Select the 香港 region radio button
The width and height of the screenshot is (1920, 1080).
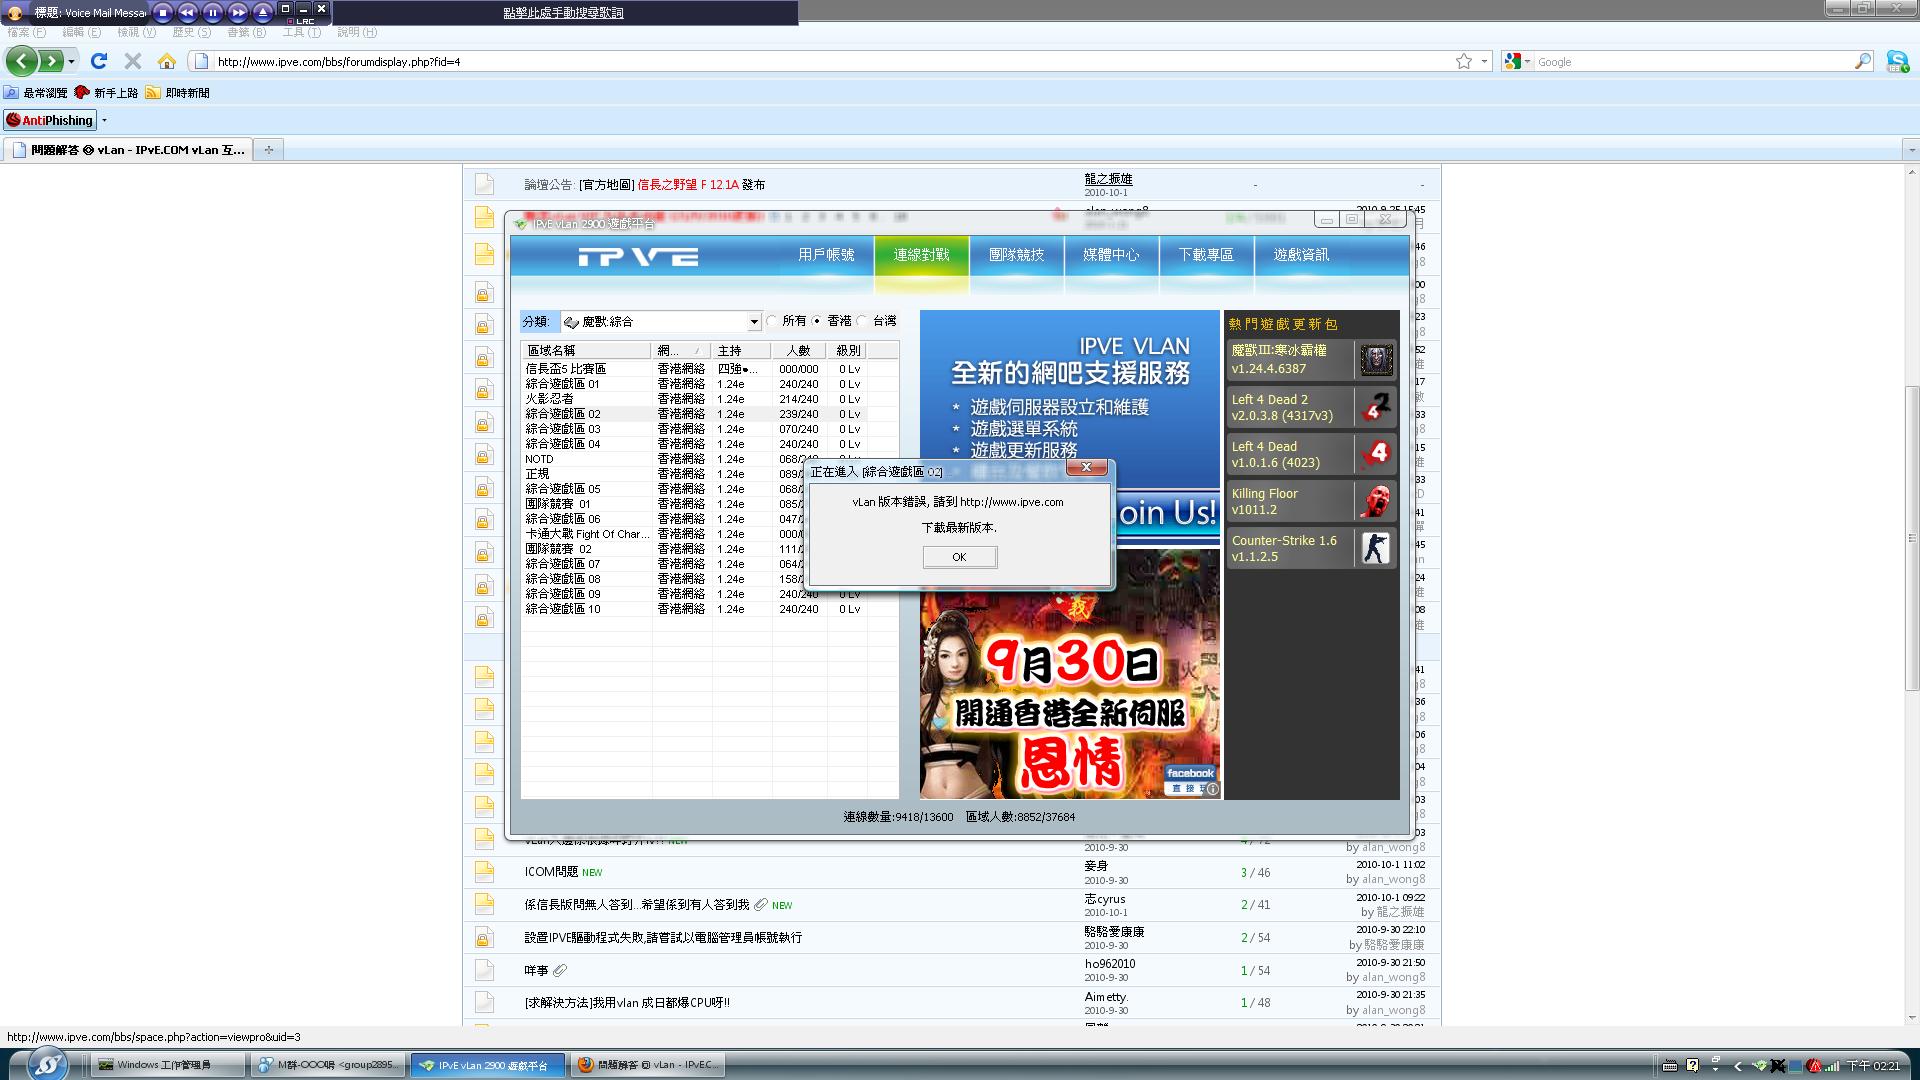(817, 321)
